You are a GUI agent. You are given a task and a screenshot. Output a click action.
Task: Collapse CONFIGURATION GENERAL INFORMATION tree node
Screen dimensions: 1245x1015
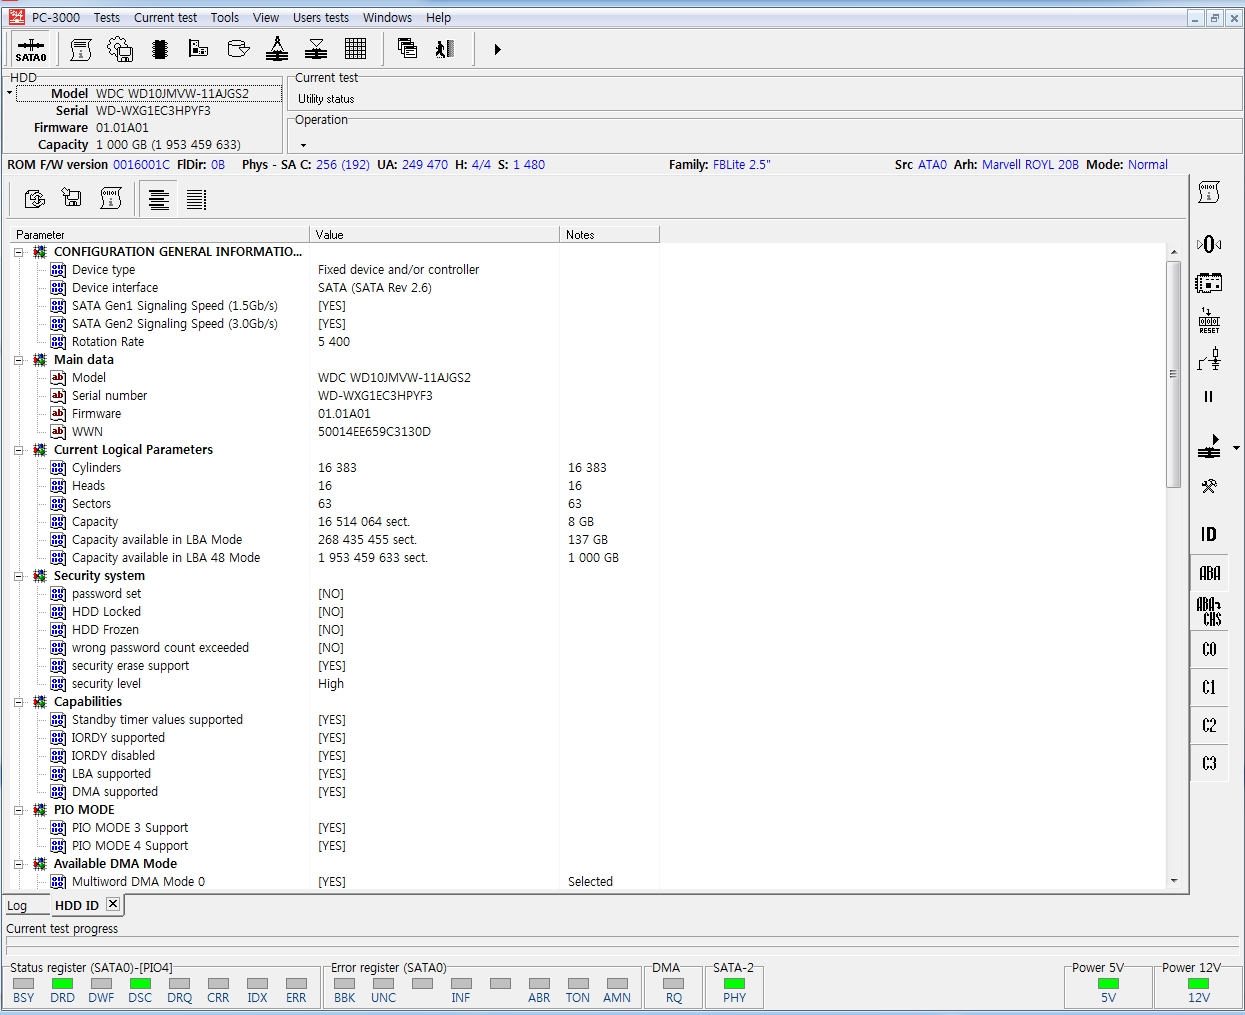pos(18,252)
